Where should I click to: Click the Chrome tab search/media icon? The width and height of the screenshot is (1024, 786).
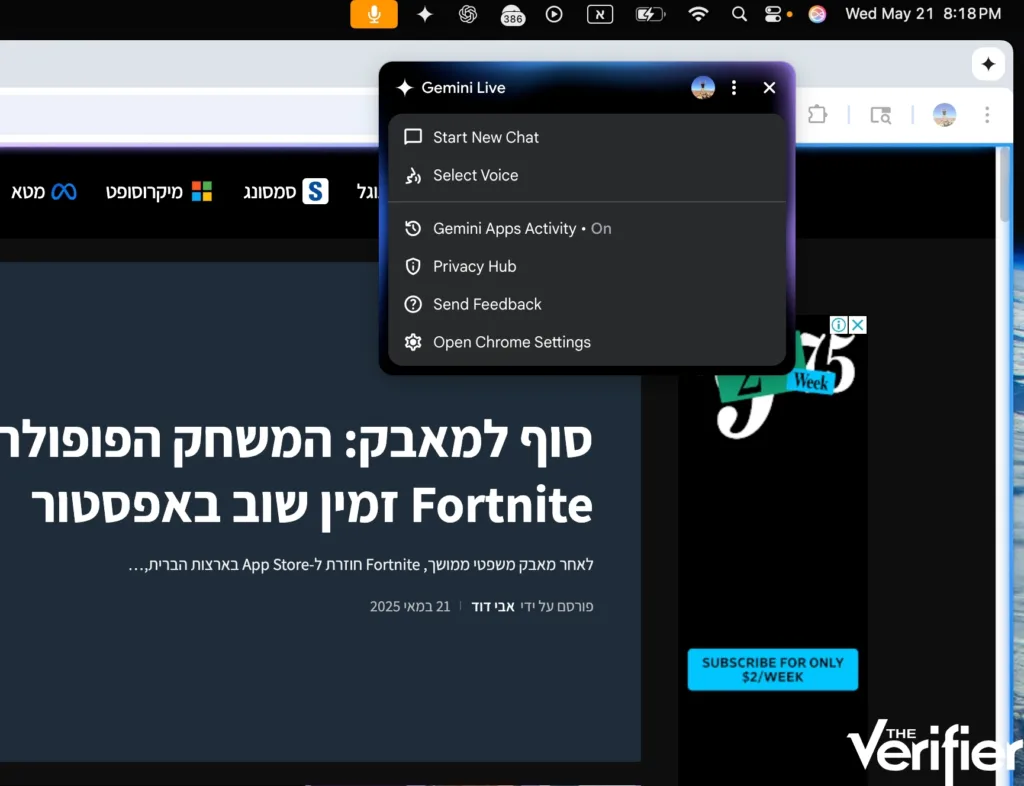click(880, 116)
